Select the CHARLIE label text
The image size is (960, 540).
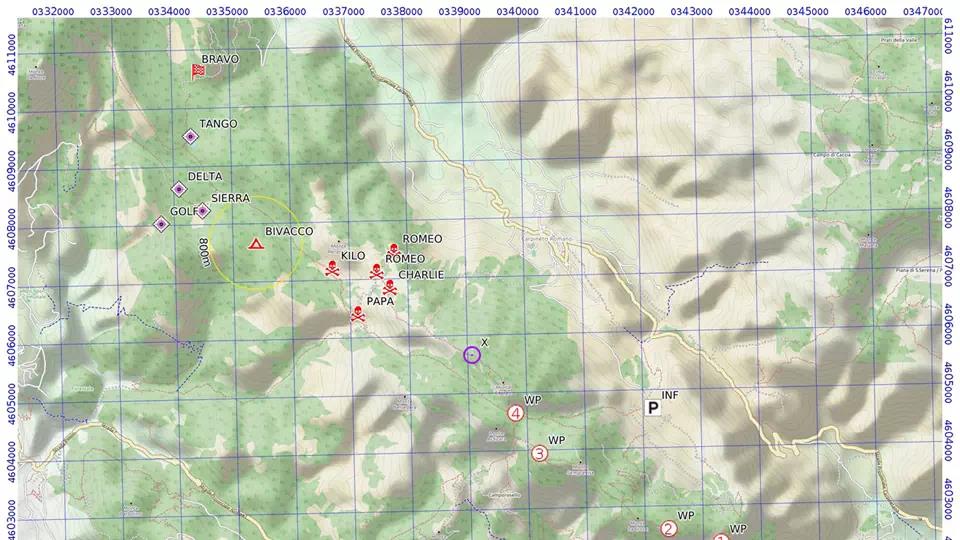point(421,275)
